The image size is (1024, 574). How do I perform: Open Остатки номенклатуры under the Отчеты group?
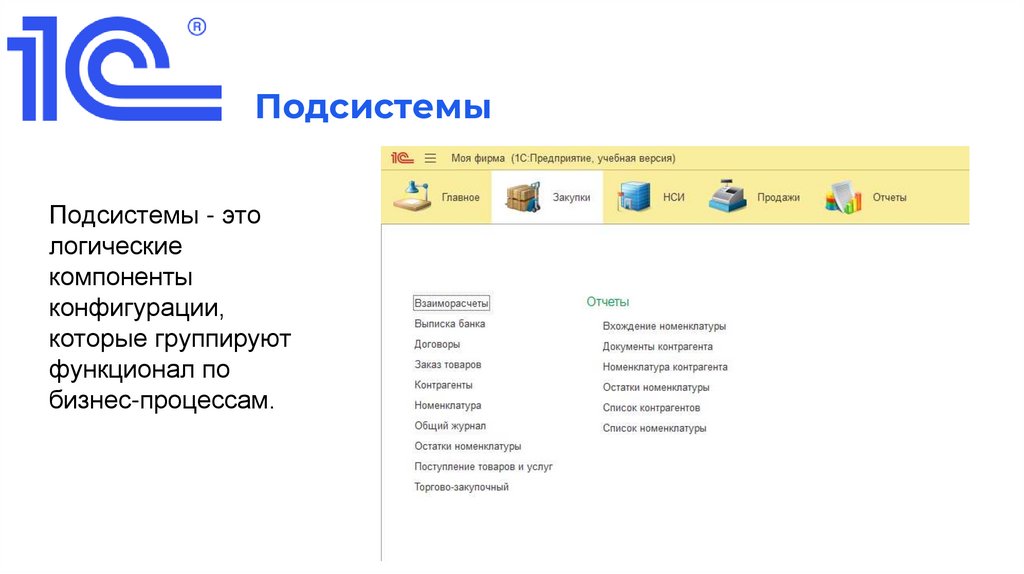pyautogui.click(x=656, y=387)
